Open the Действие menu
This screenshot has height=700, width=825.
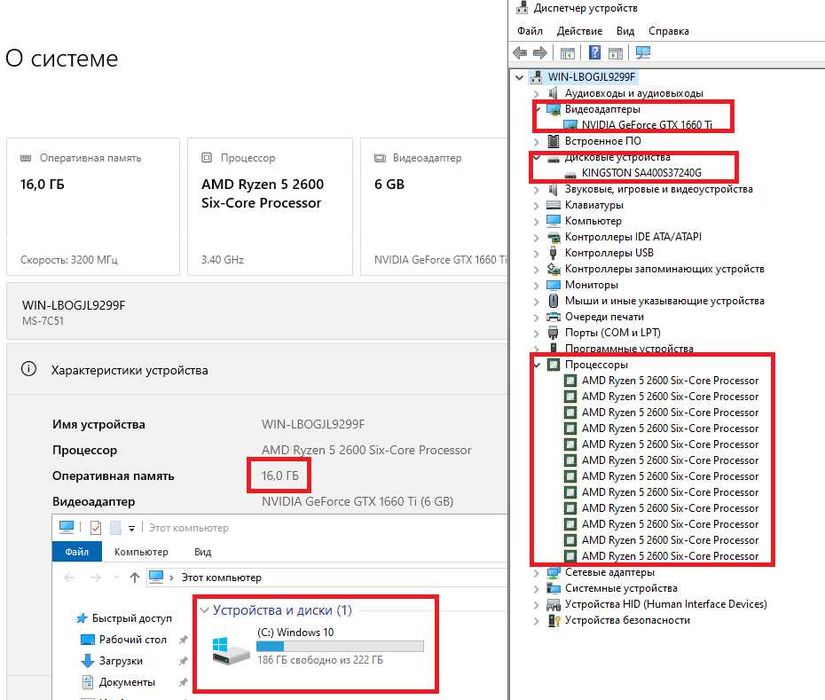579,31
